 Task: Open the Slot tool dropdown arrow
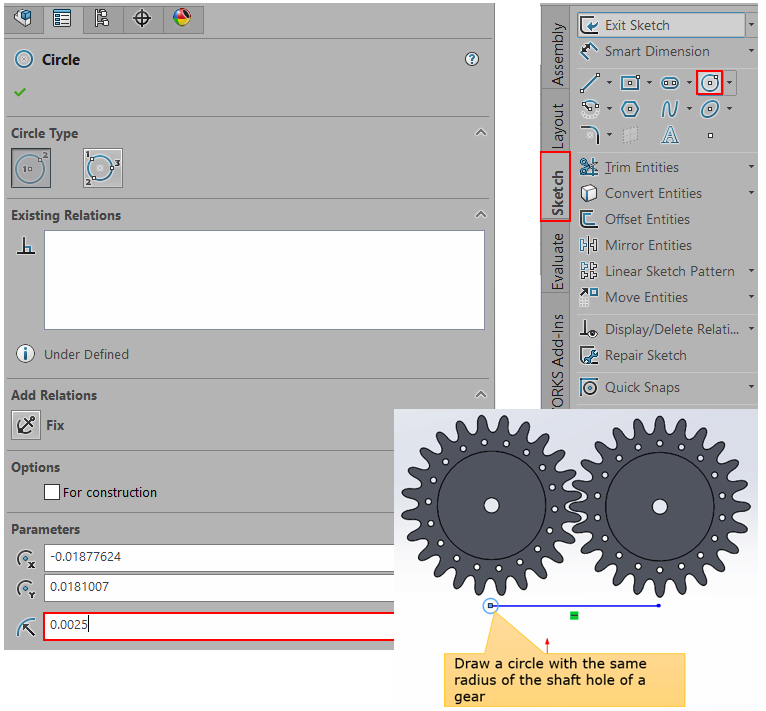coord(689,83)
